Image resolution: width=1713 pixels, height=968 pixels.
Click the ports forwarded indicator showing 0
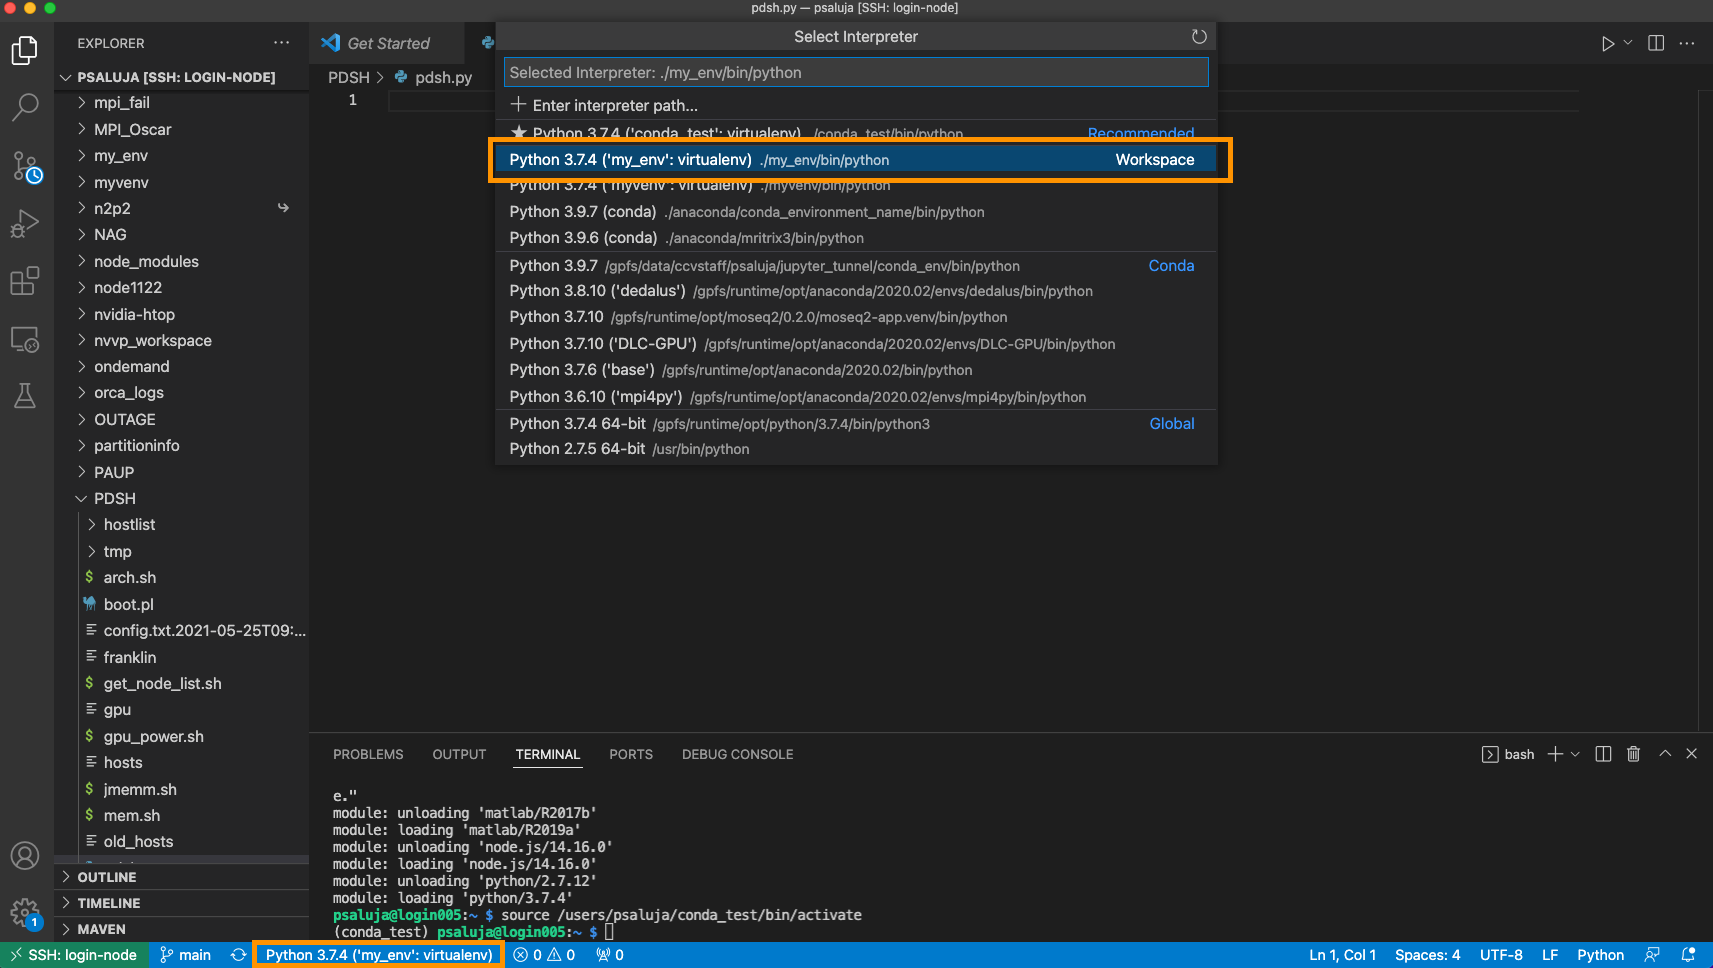click(x=610, y=955)
